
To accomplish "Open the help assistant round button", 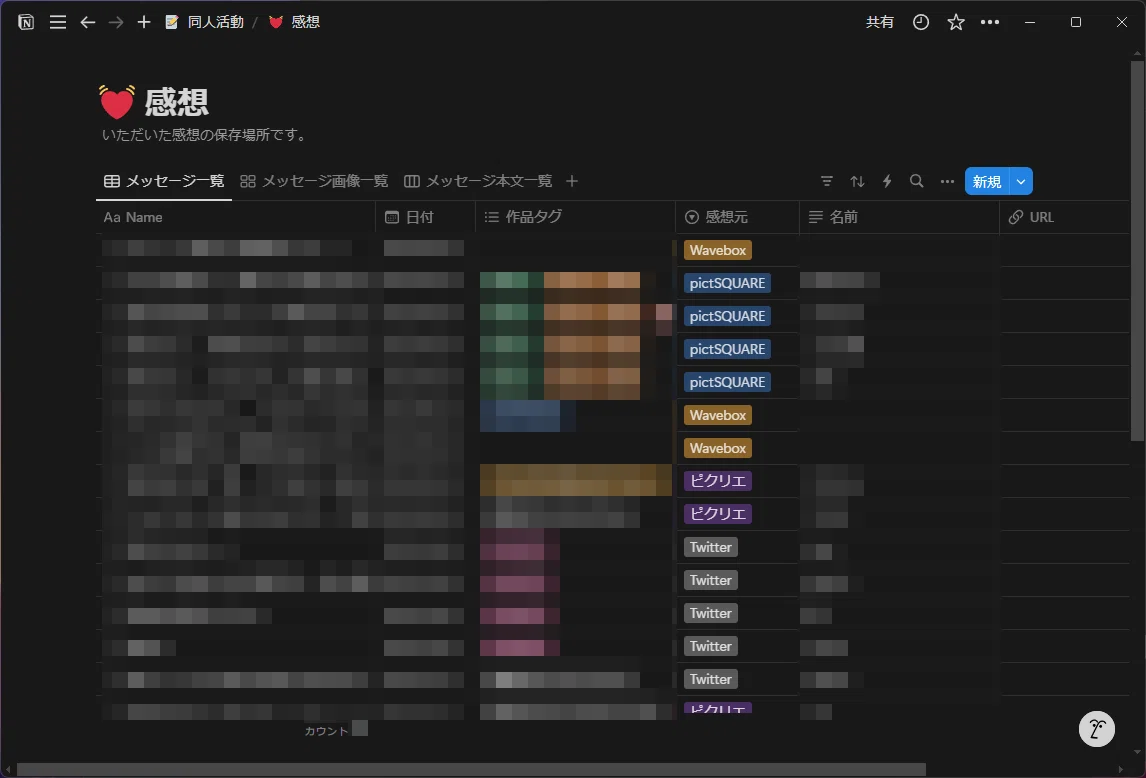I will 1096,728.
